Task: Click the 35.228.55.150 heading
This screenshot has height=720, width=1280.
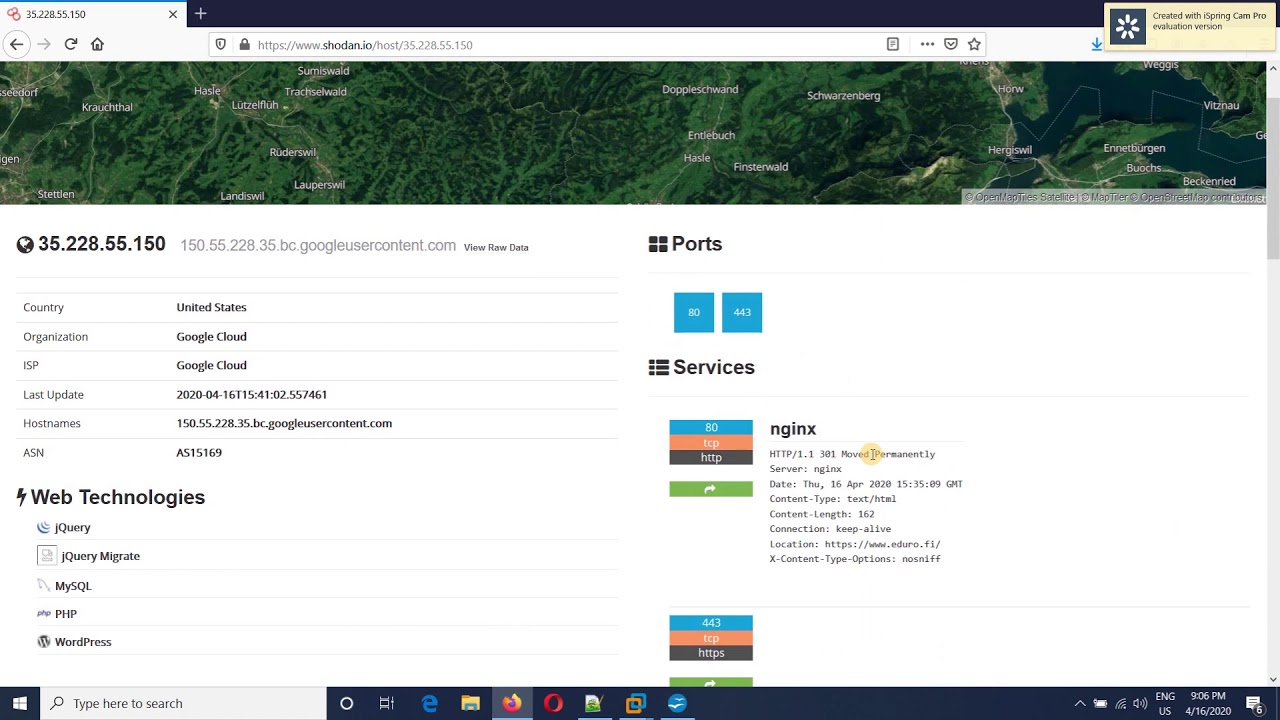Action: coord(101,244)
